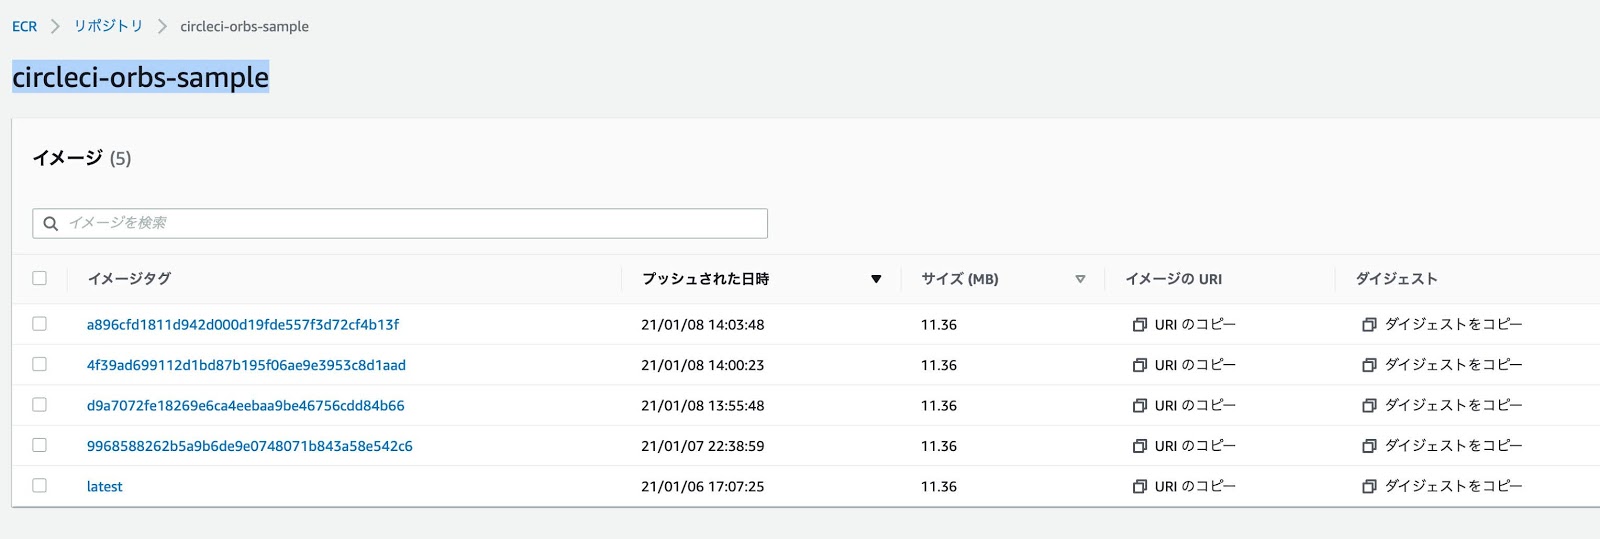Copy digest icon for latest image
This screenshot has width=1600, height=539.
click(1369, 487)
